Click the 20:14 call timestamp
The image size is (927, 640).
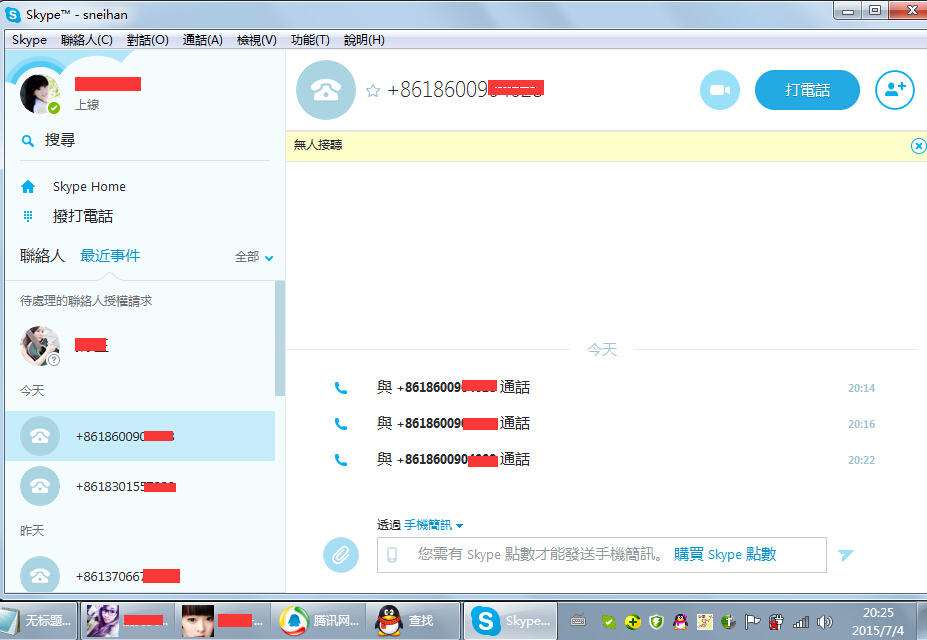tap(861, 388)
